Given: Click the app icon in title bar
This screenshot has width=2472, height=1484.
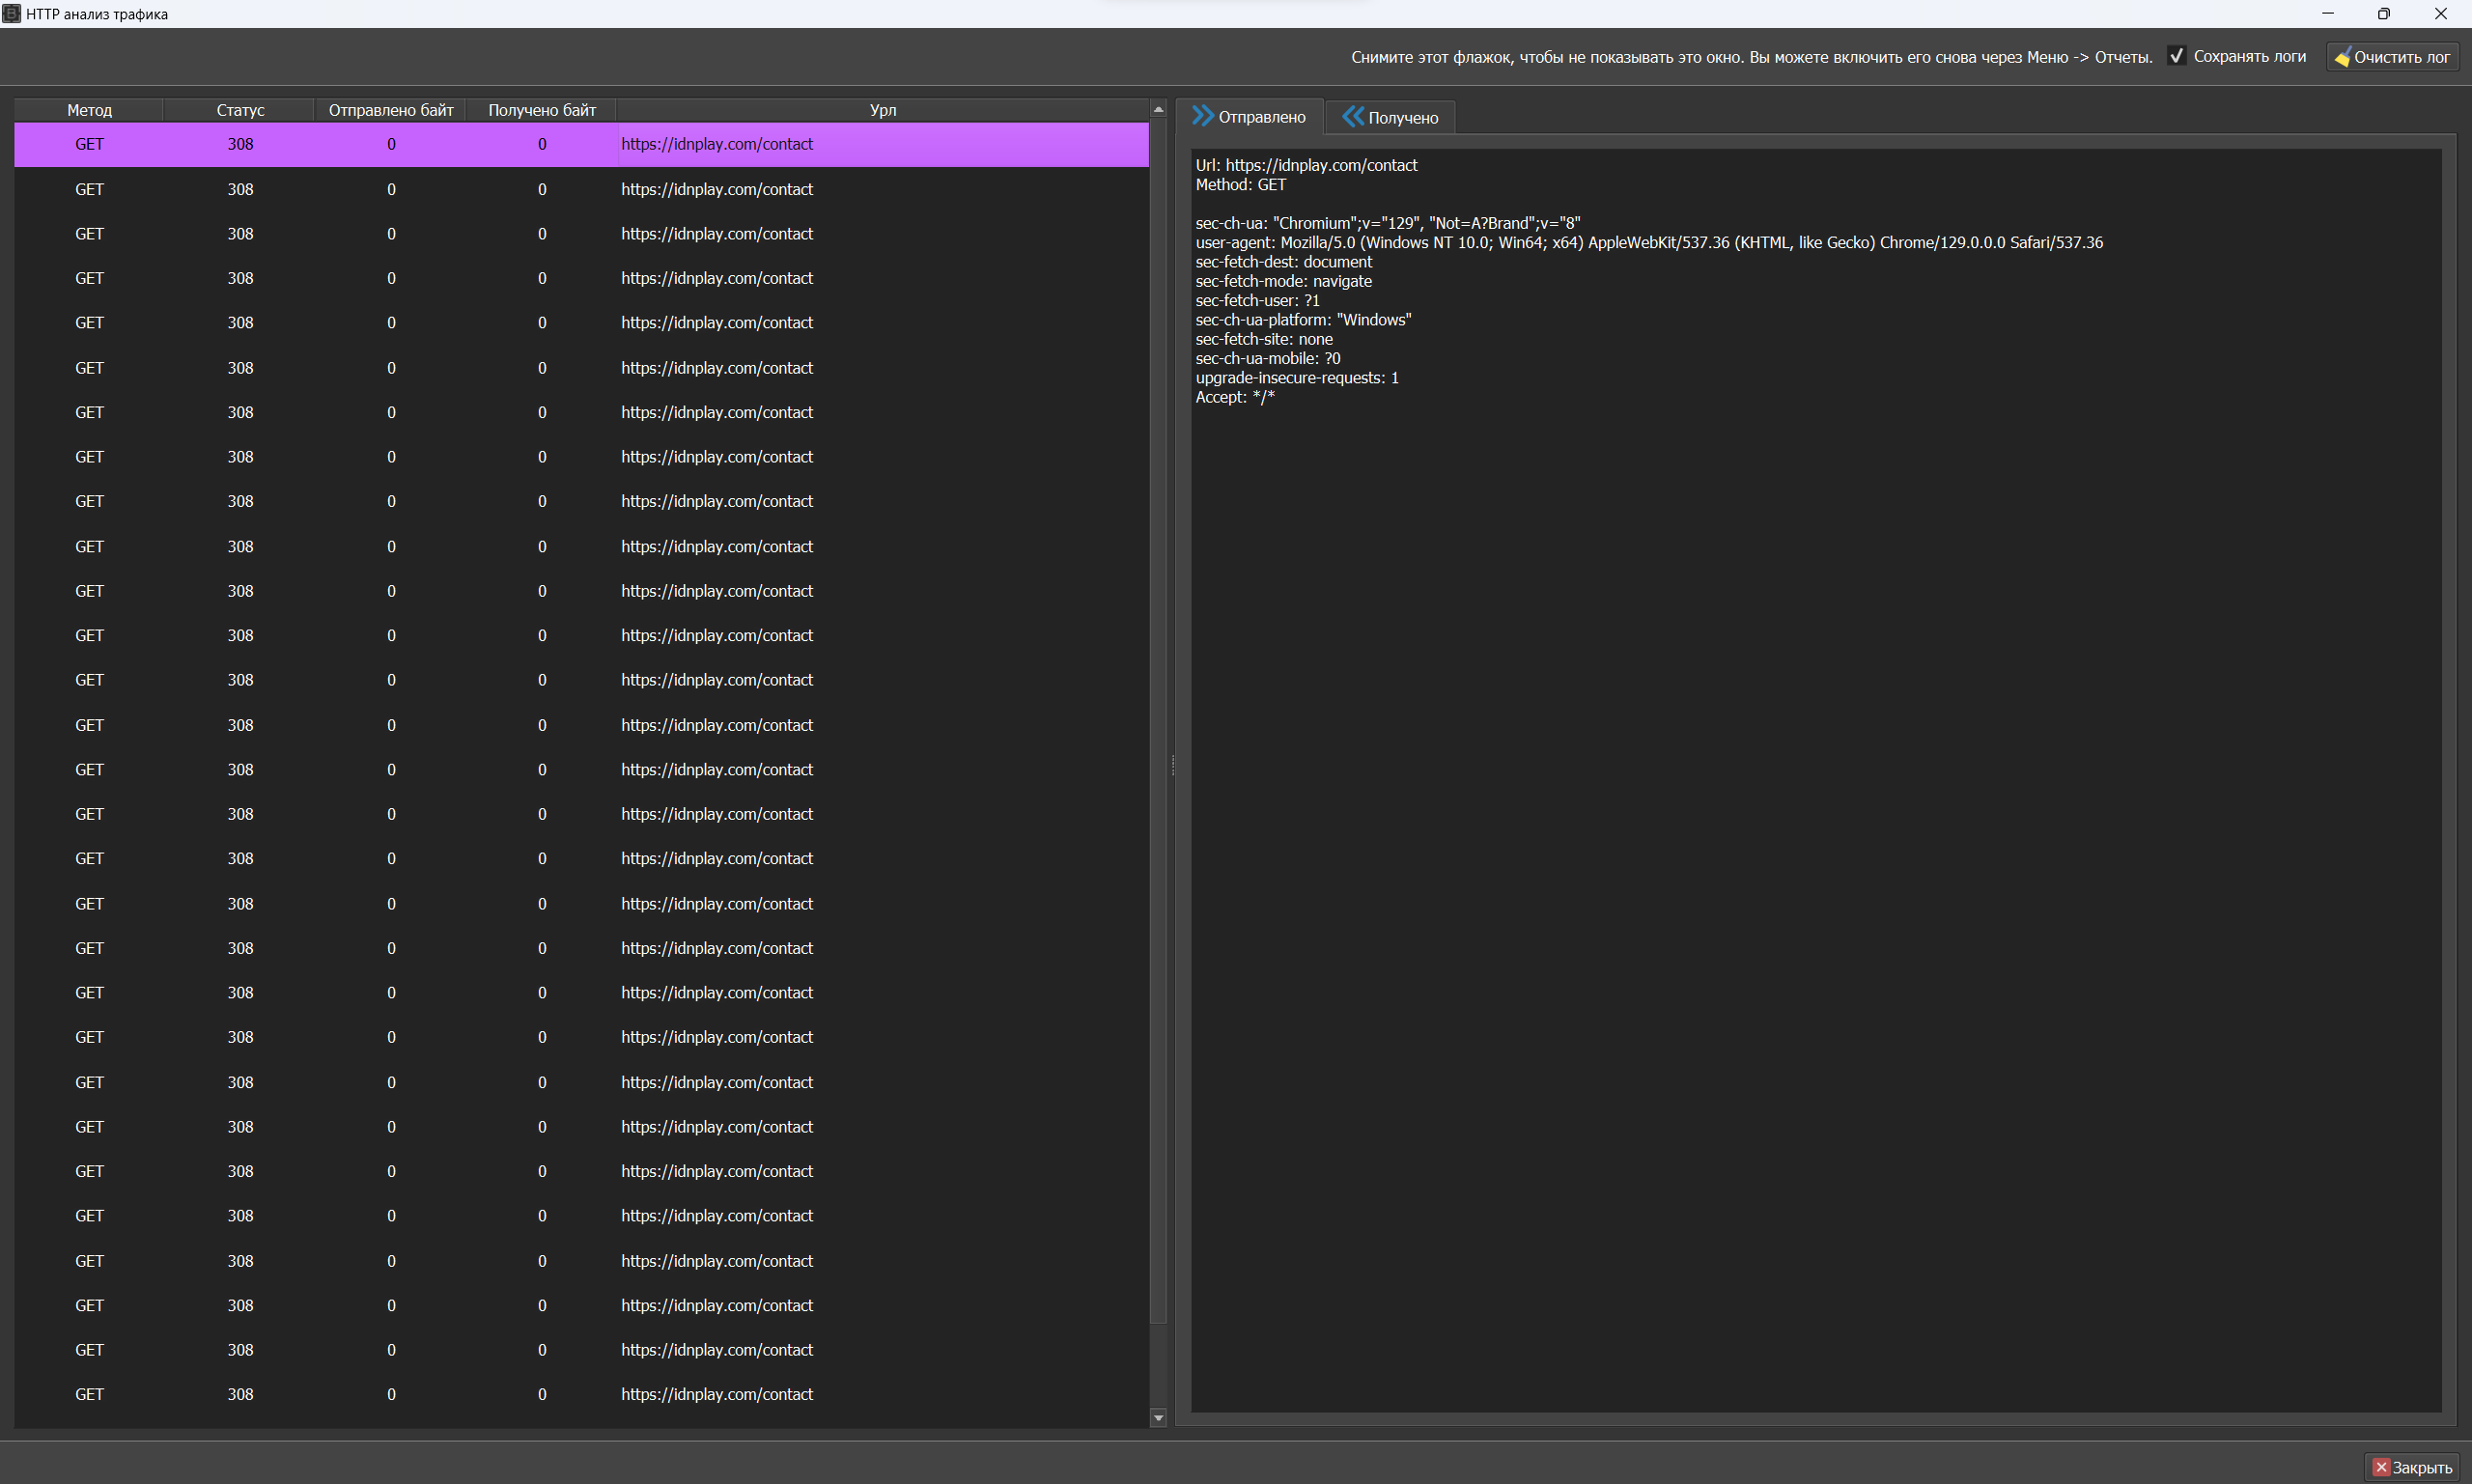Looking at the screenshot, I should (x=11, y=13).
